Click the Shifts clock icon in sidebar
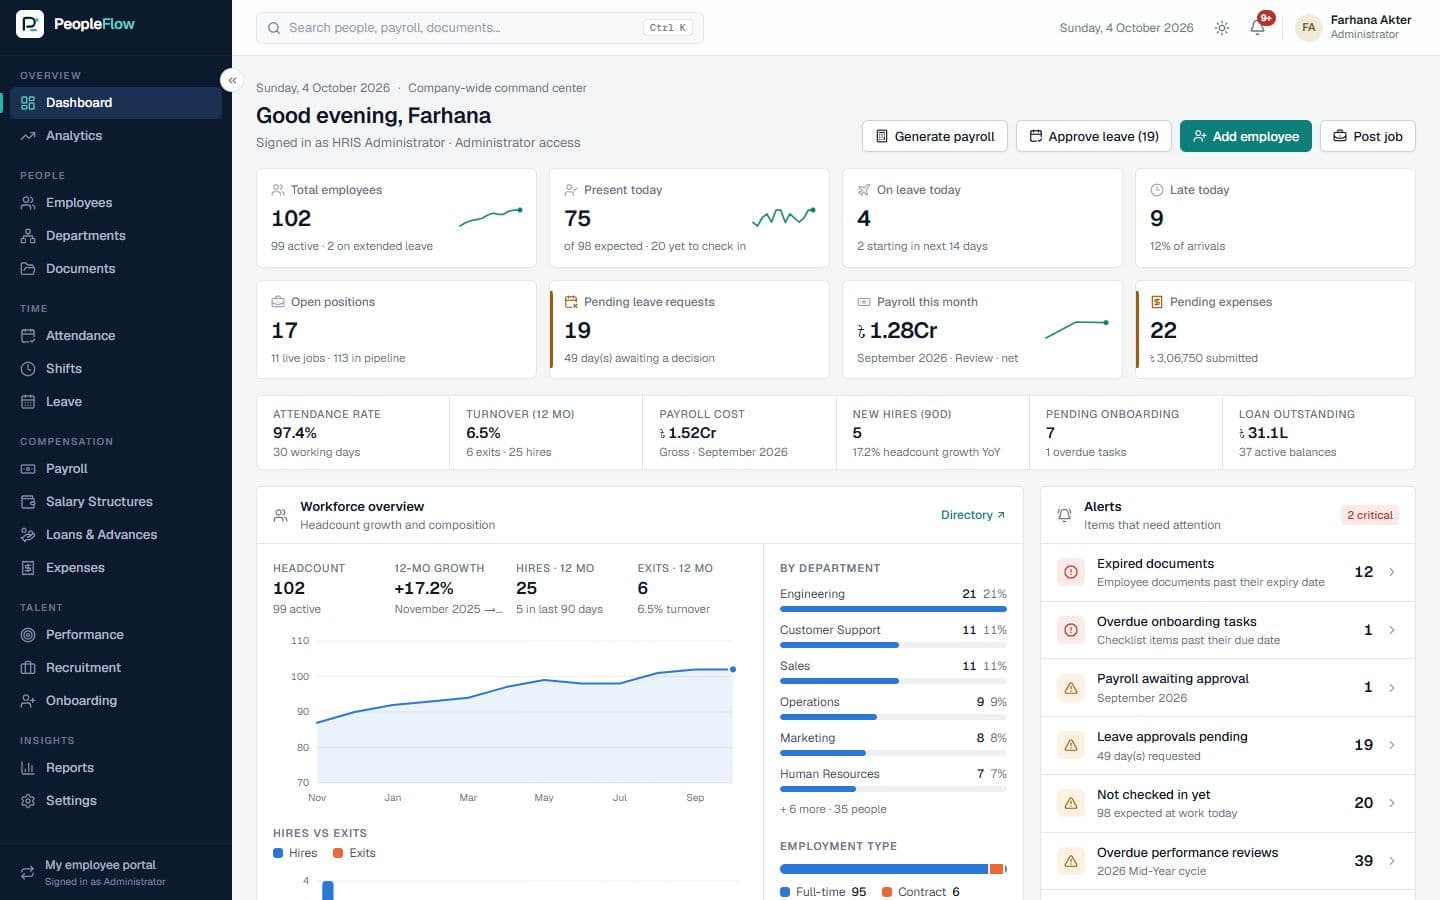Screen dimensions: 1440x900 [x=28, y=369]
